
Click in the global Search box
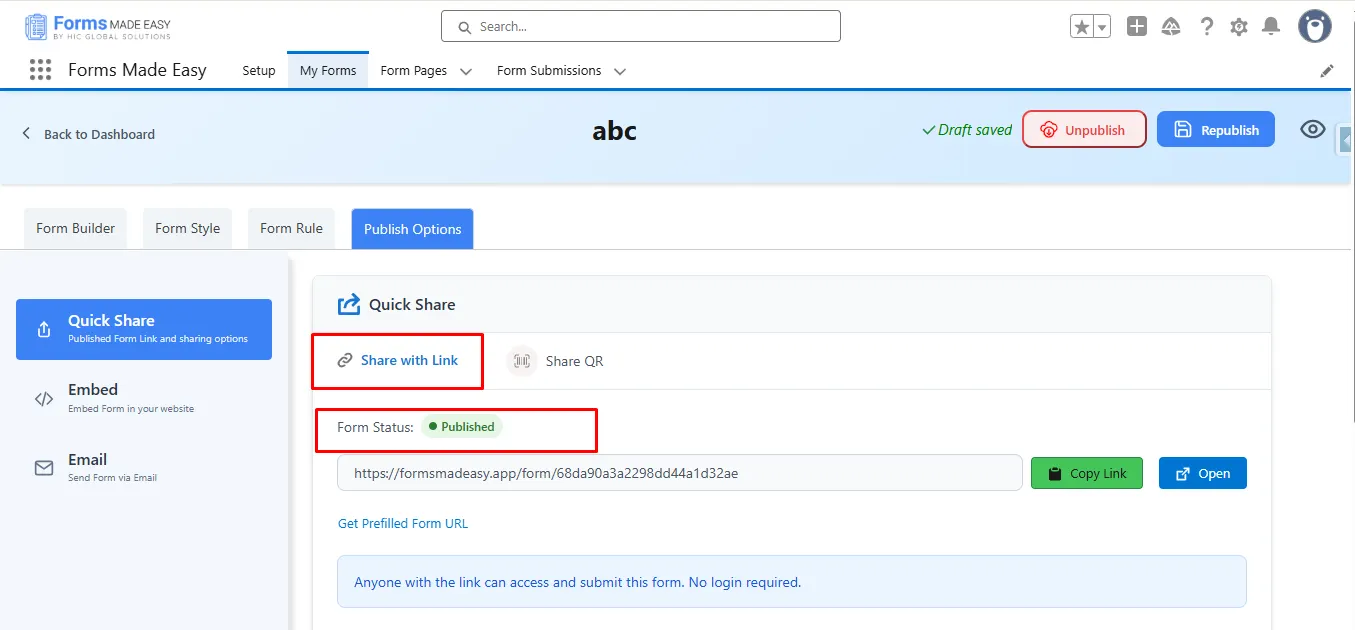pos(641,27)
